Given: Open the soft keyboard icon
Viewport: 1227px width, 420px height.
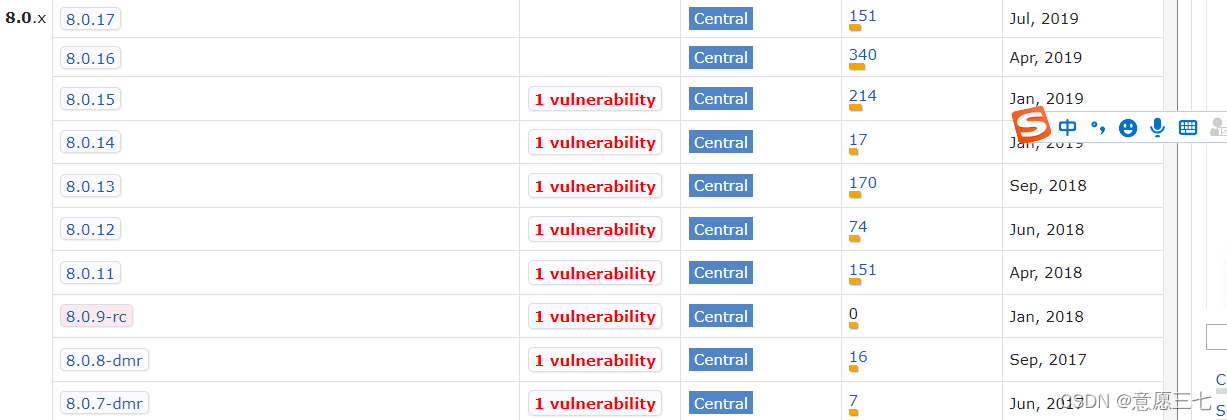Looking at the screenshot, I should 1188,127.
